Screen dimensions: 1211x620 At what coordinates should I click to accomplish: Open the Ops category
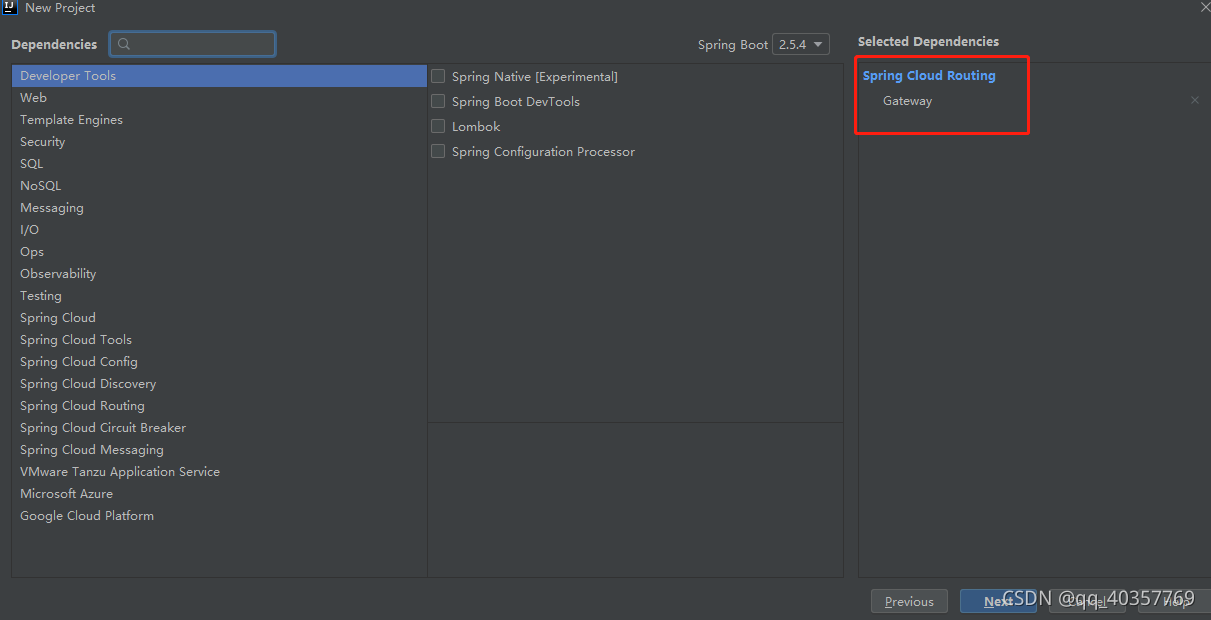point(219,252)
